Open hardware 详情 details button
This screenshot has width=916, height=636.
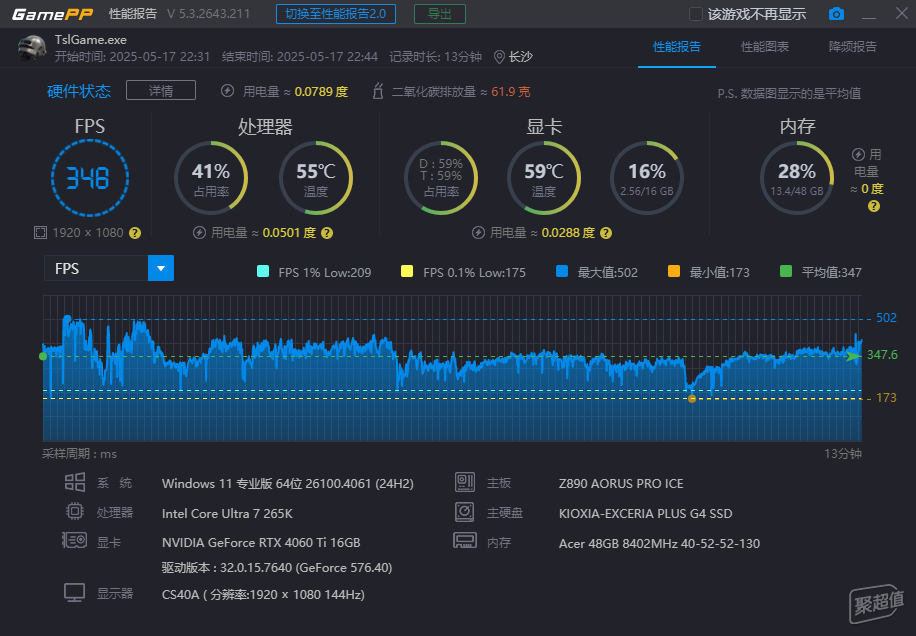161,91
